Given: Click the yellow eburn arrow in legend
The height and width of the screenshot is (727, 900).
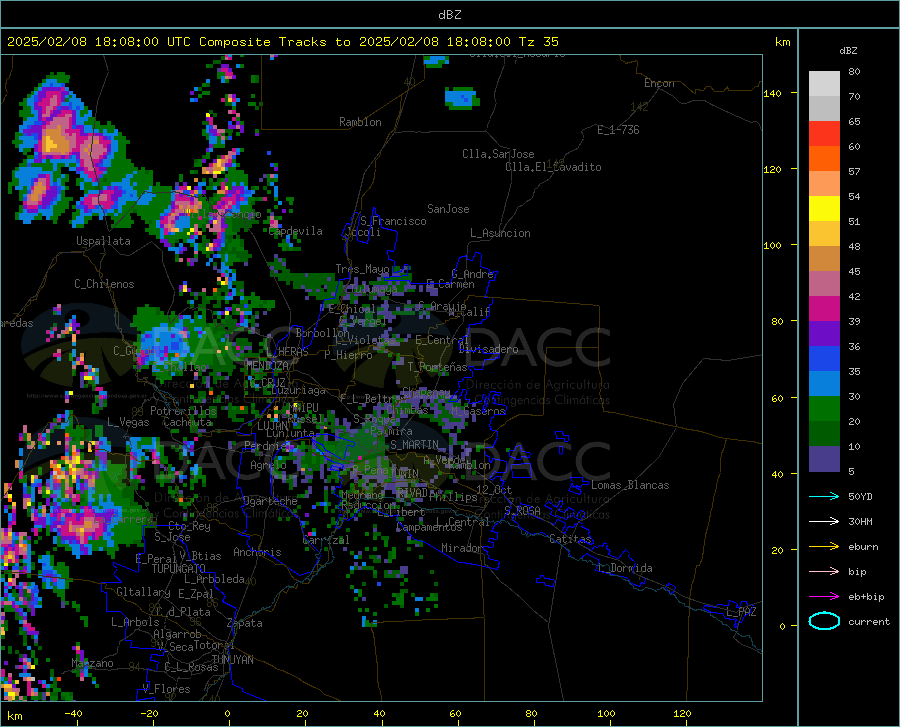Looking at the screenshot, I should (x=824, y=547).
